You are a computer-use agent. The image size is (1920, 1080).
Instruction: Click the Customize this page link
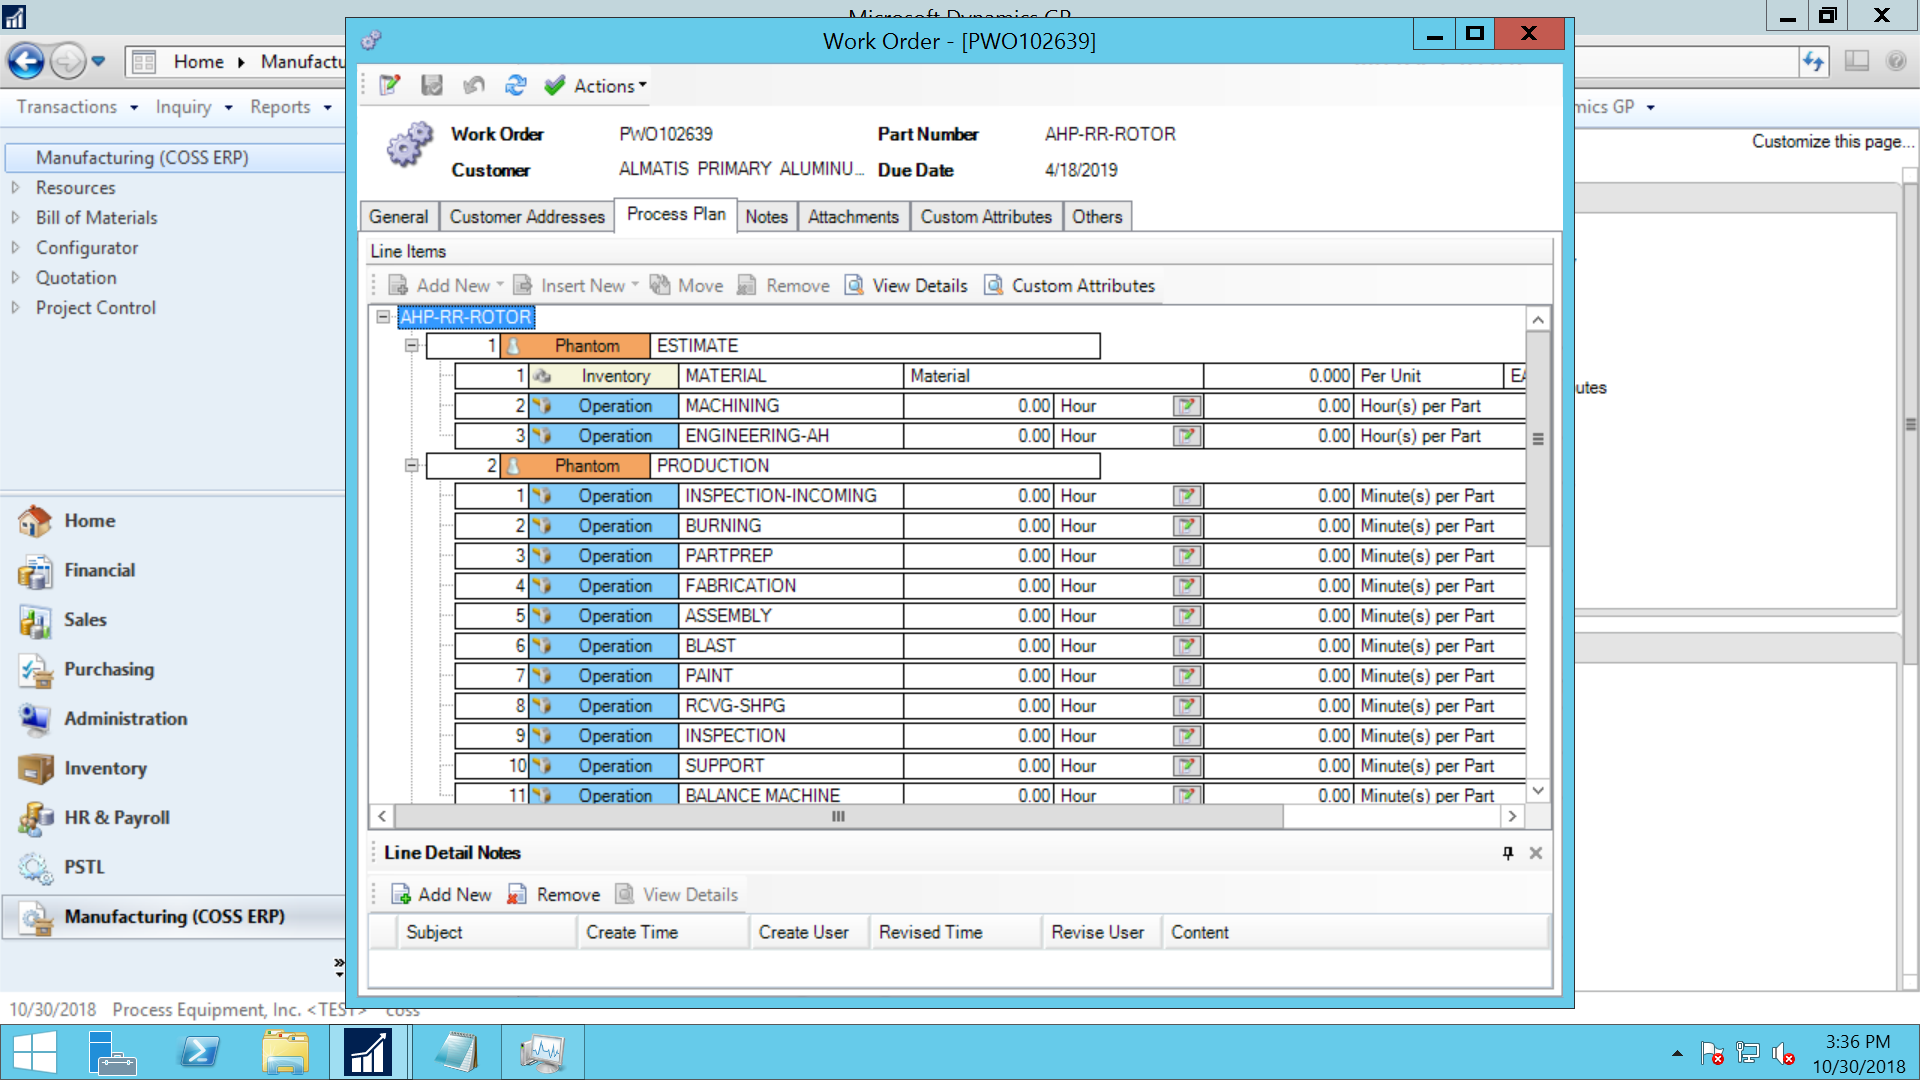coord(1832,142)
